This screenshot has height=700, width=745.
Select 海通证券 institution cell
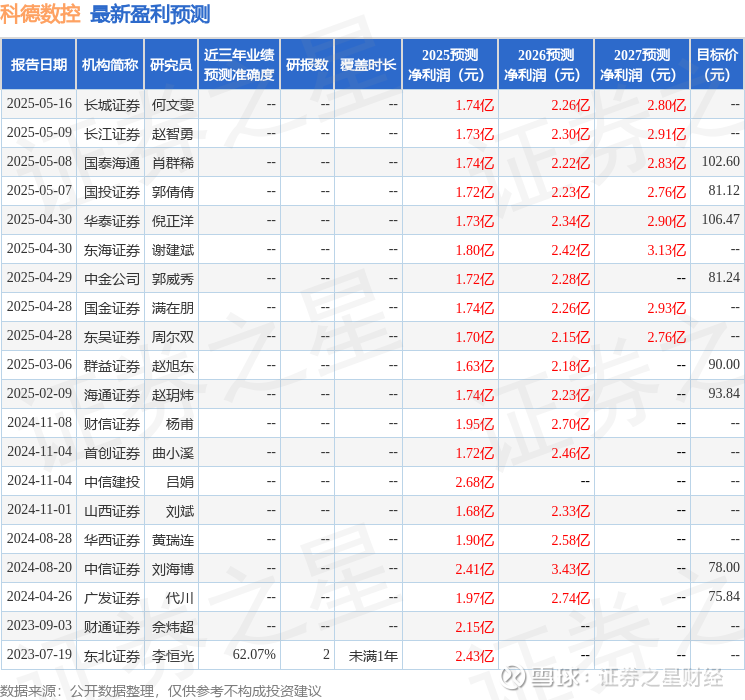point(112,395)
